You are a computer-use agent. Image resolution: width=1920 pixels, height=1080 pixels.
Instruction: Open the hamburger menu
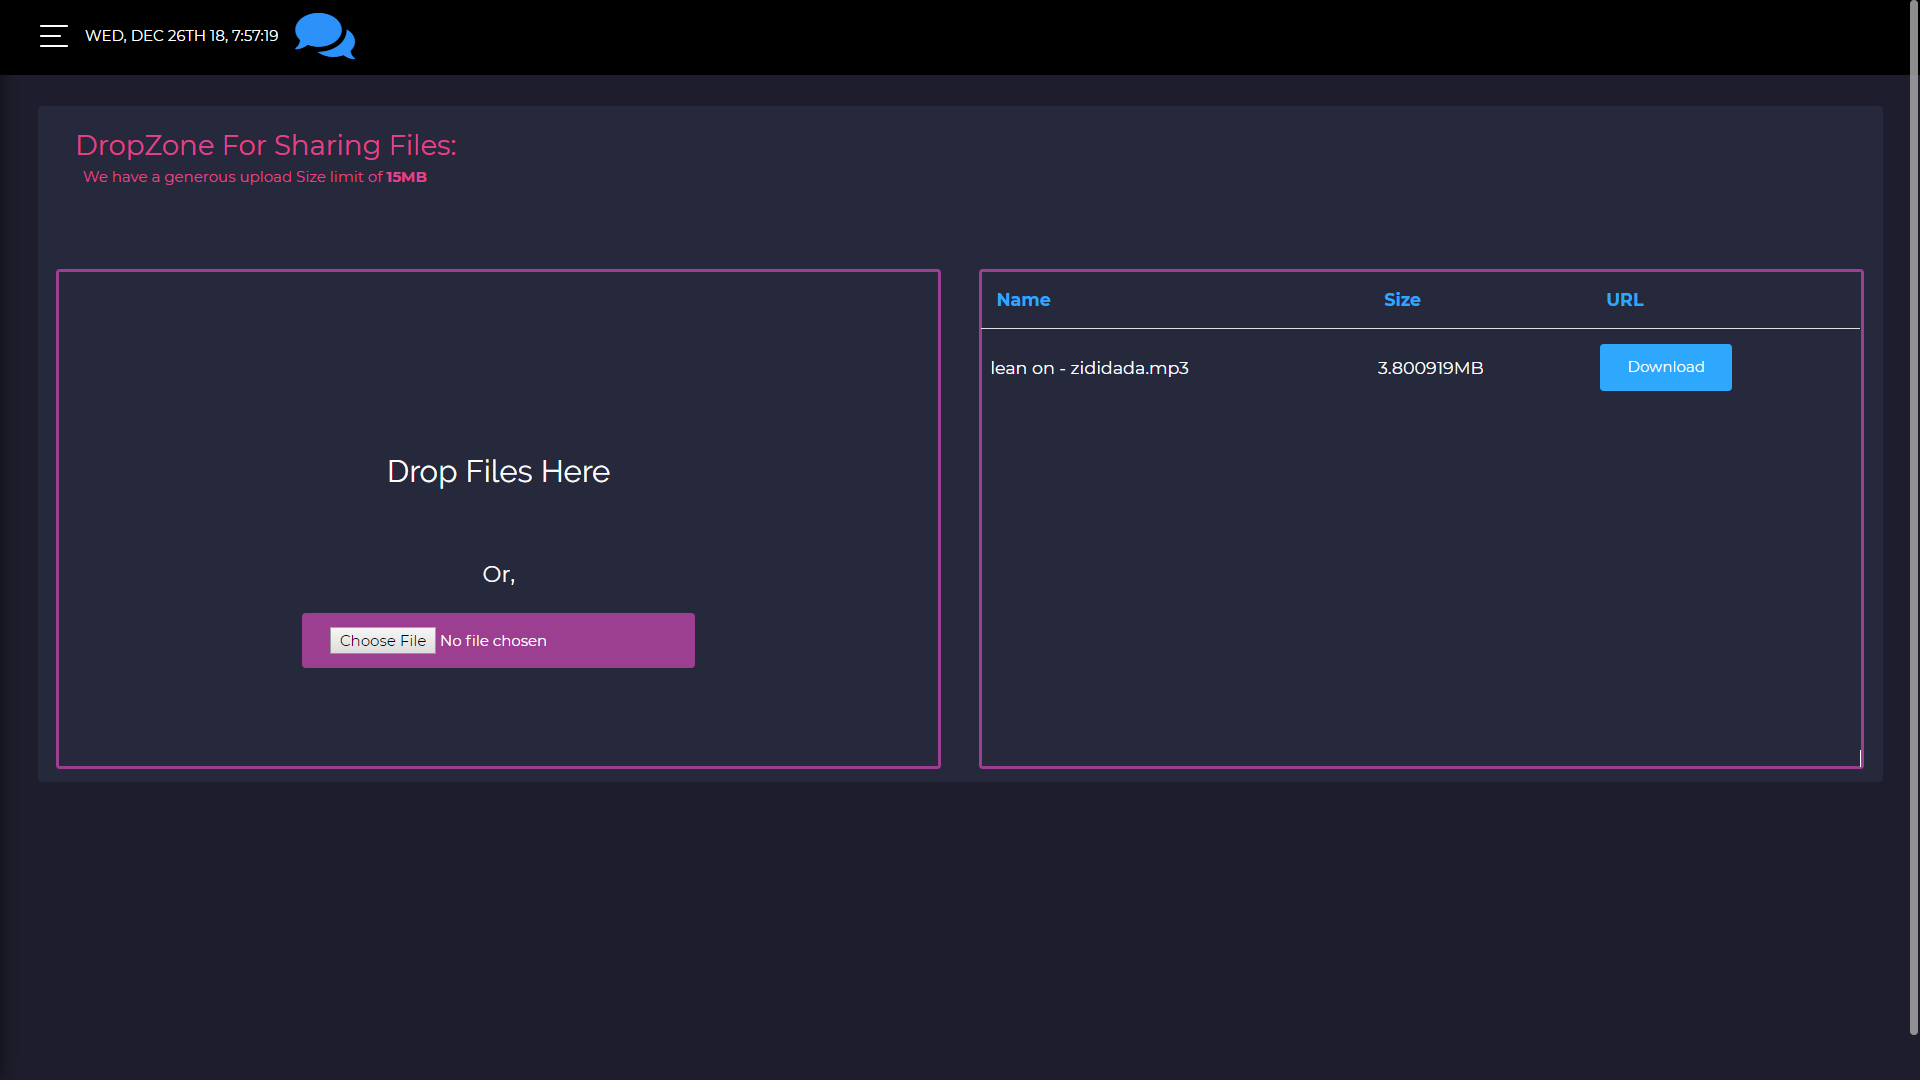tap(54, 36)
